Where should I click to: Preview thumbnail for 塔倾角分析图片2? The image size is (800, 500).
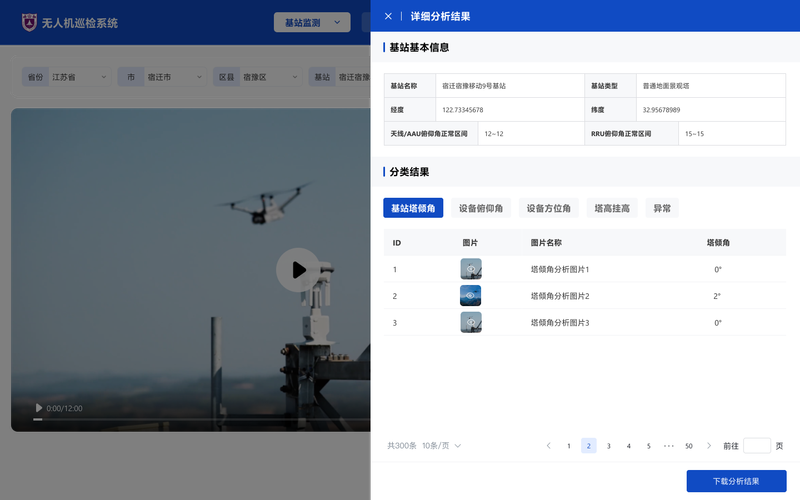click(x=470, y=295)
